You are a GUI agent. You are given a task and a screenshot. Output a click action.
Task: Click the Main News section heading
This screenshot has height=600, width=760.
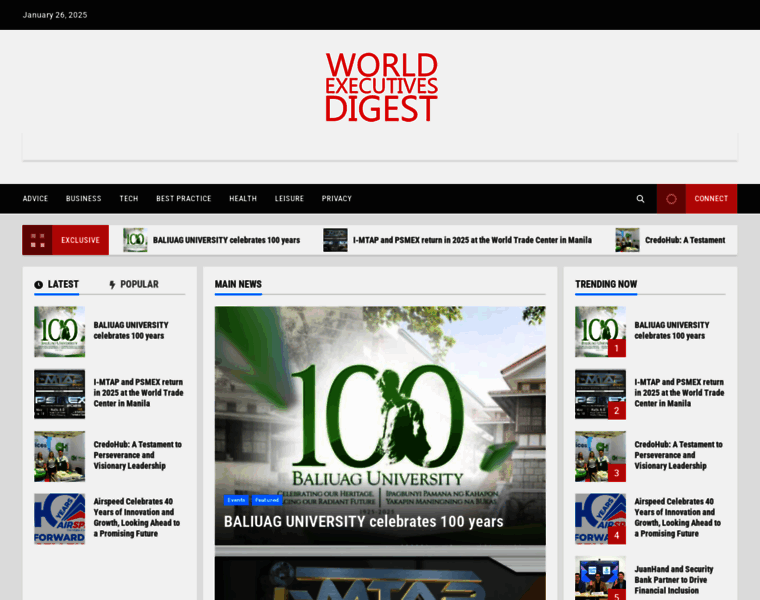pyautogui.click(x=238, y=284)
